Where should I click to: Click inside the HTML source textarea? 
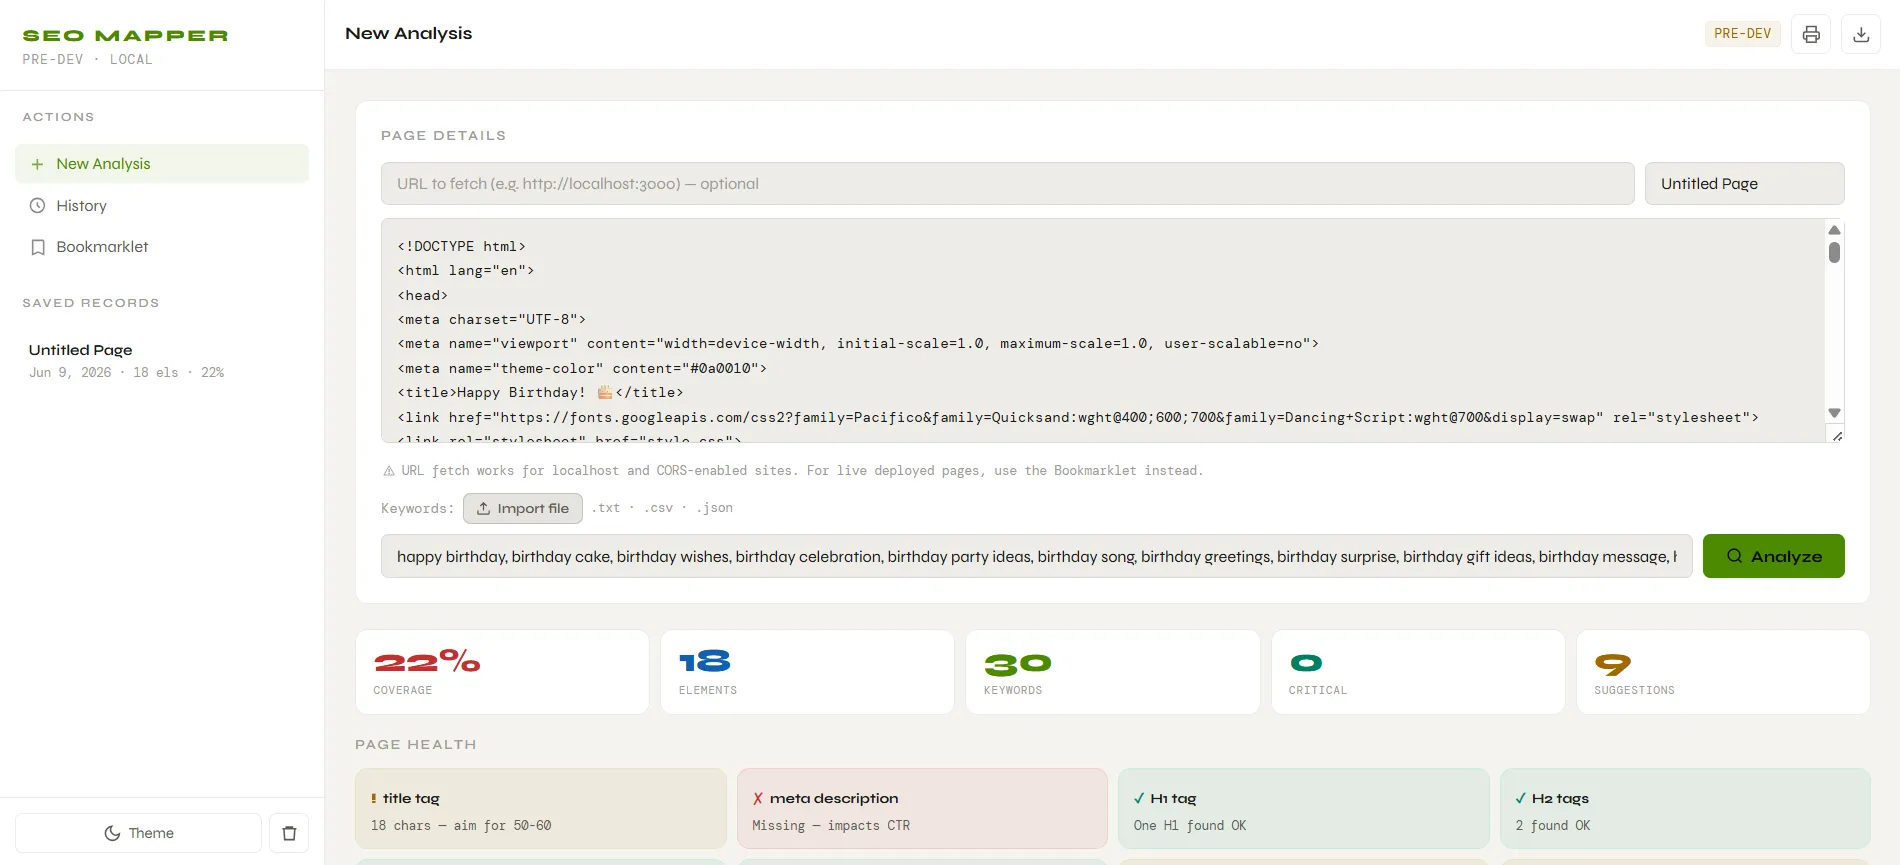(1103, 331)
